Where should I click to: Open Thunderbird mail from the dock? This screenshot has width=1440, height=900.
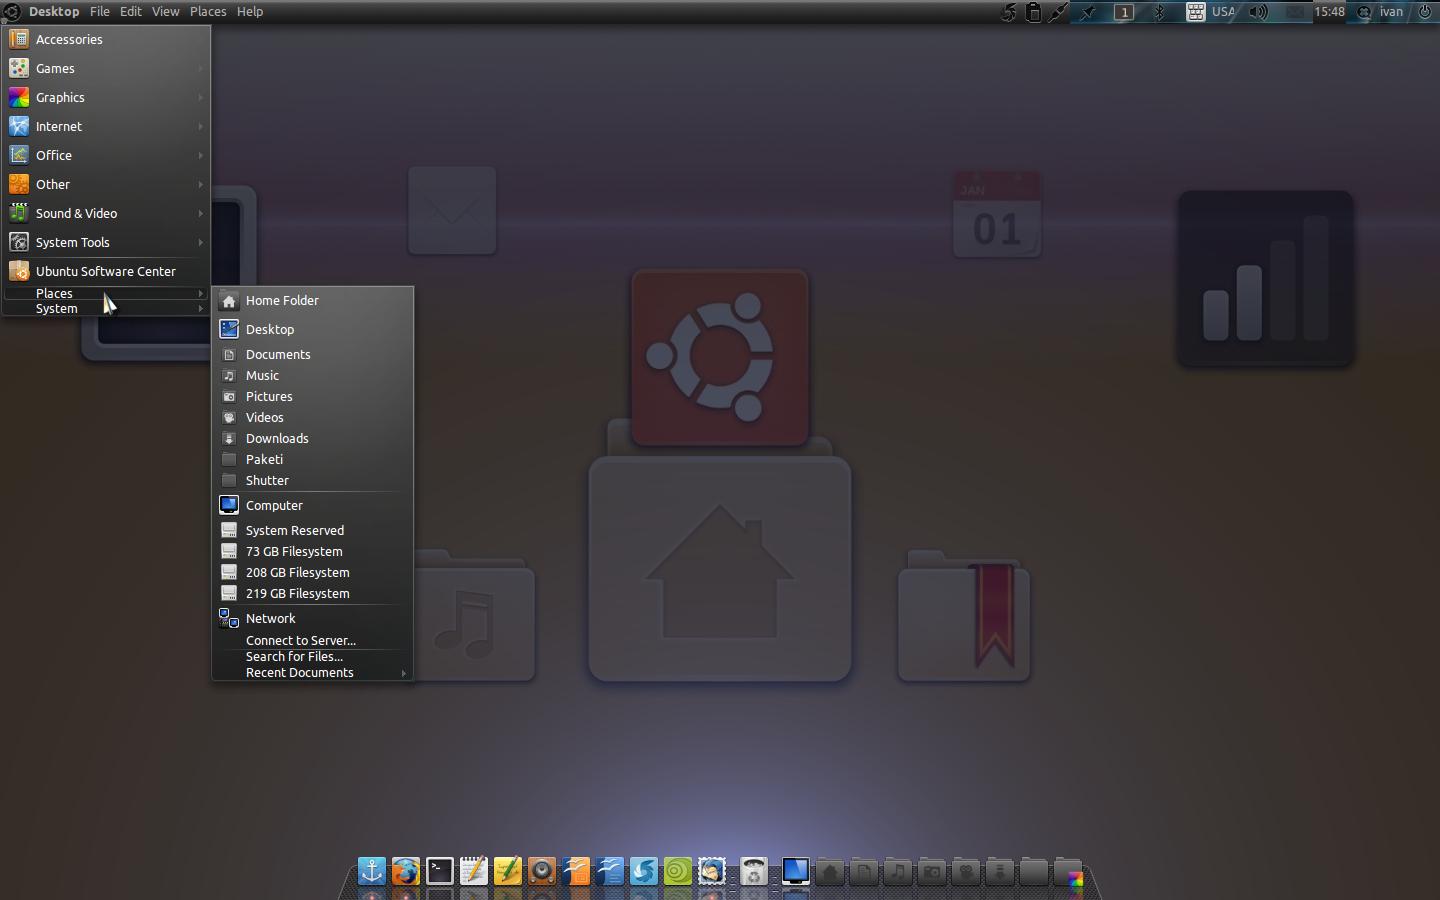[x=712, y=871]
